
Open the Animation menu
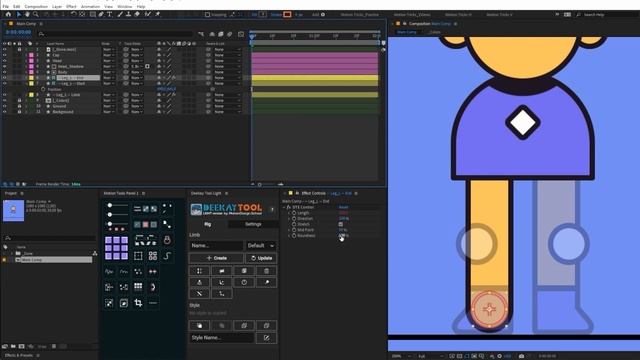[x=90, y=7]
